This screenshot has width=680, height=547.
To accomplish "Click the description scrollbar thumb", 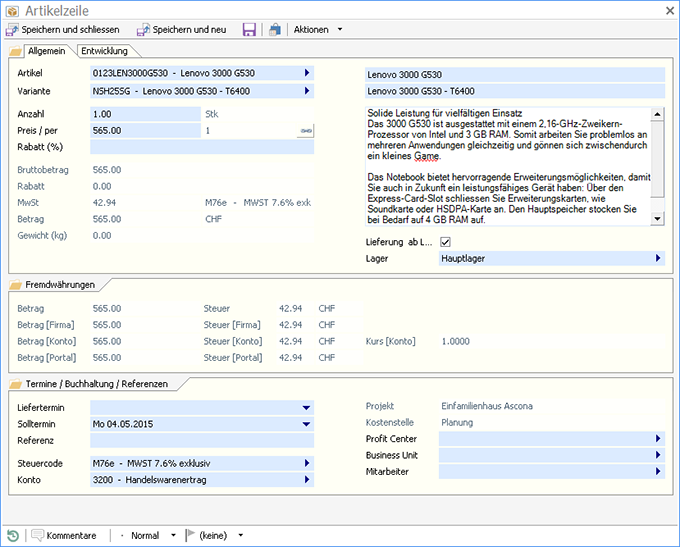I will click(657, 159).
